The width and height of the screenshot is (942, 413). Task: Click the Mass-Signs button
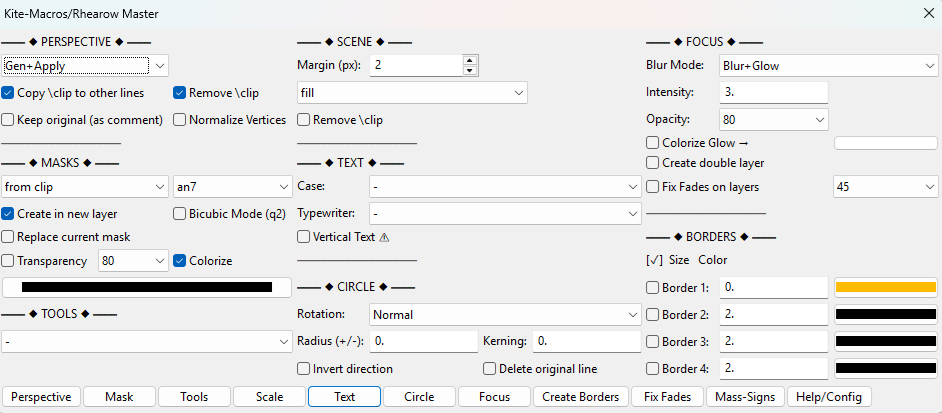point(746,397)
